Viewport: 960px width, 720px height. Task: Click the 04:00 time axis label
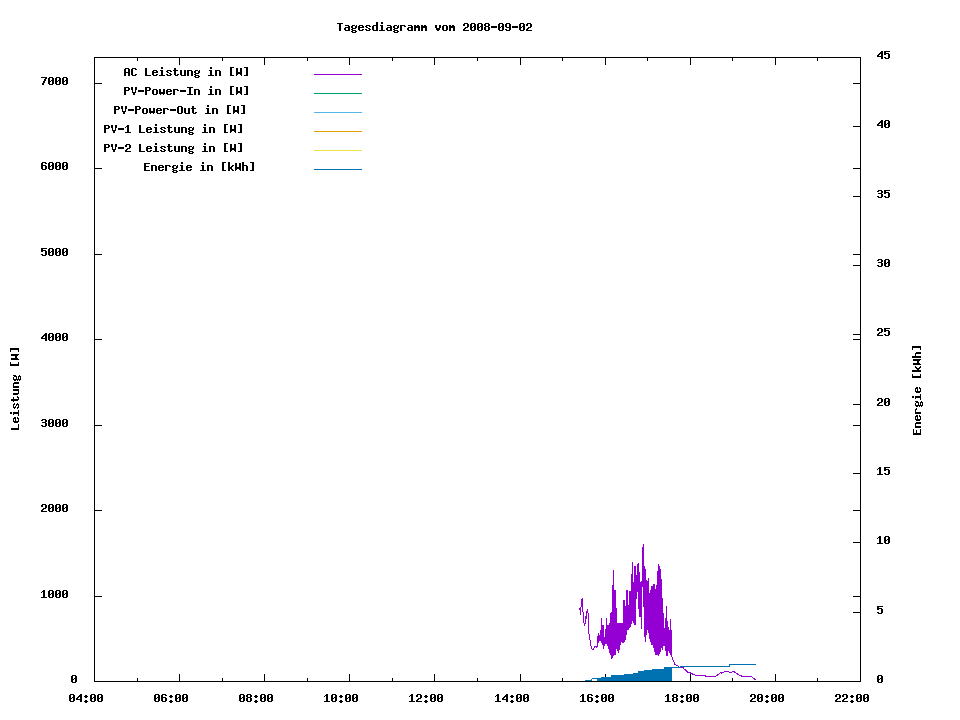tap(86, 698)
